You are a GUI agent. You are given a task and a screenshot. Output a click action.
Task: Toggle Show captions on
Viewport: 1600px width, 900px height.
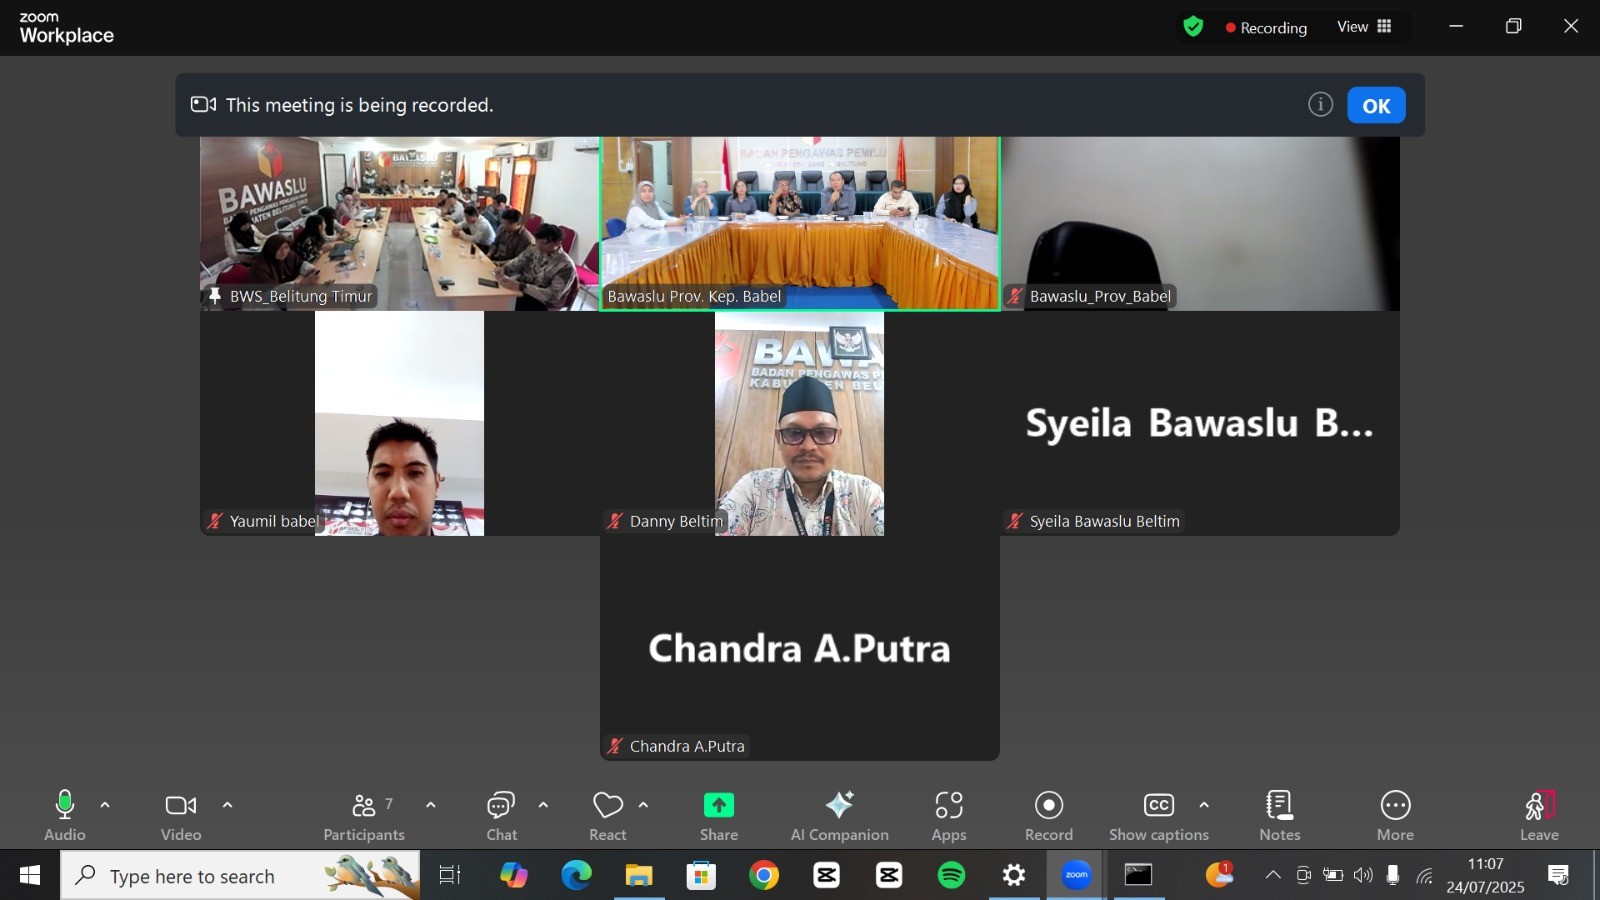click(x=1158, y=815)
